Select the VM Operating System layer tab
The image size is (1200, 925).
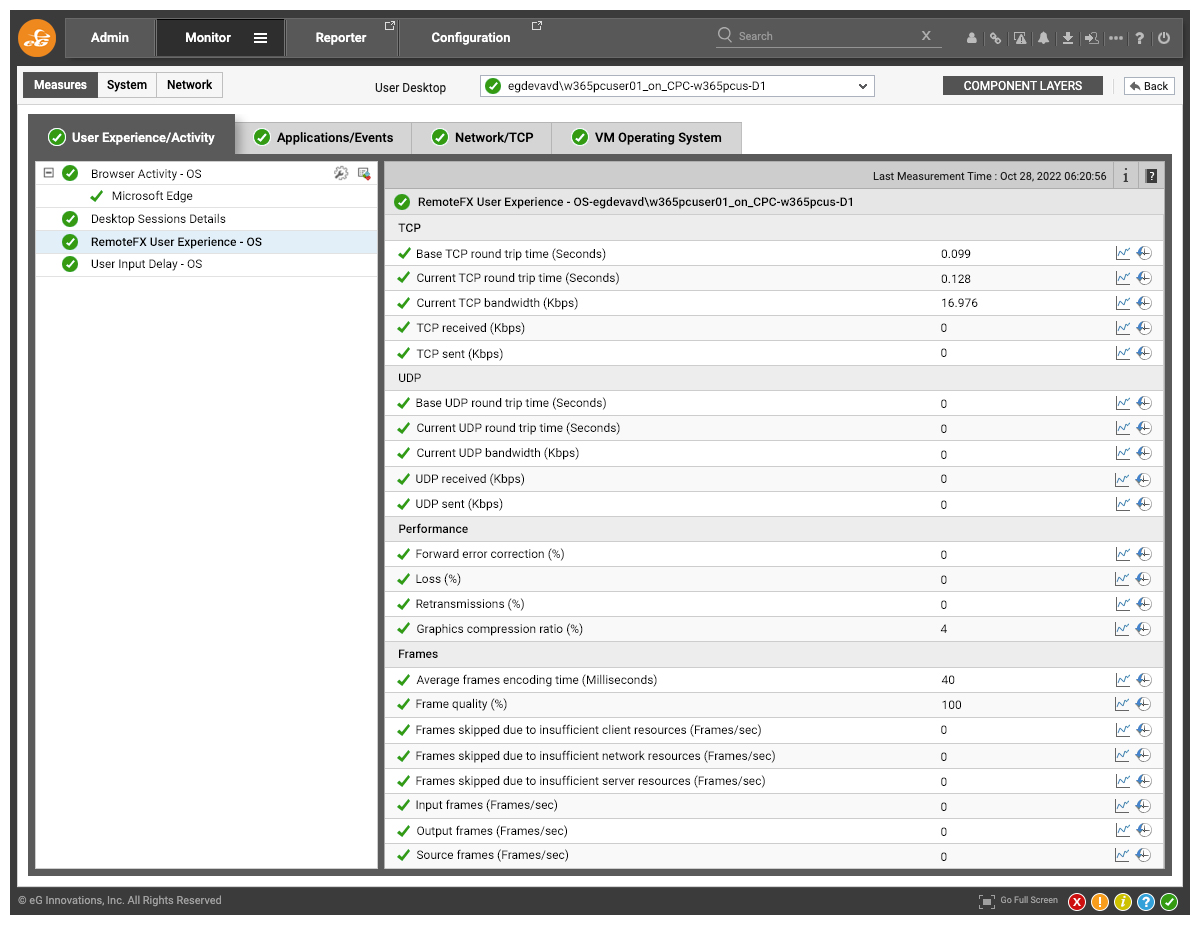coord(646,138)
